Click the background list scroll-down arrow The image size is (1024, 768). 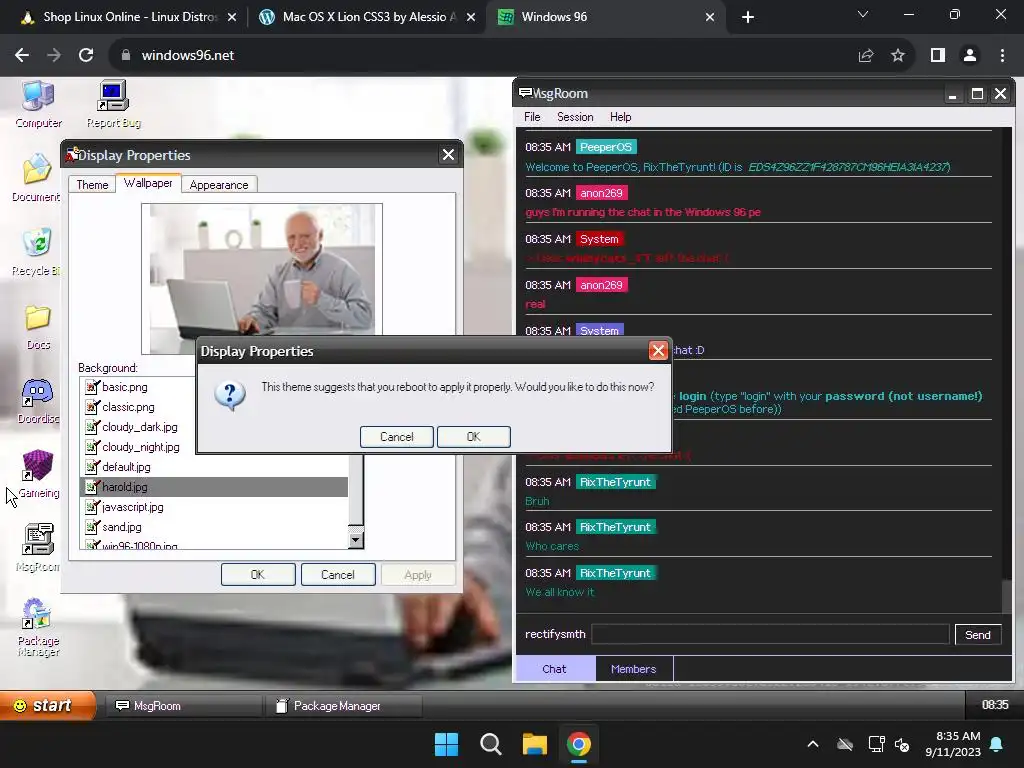click(x=356, y=539)
